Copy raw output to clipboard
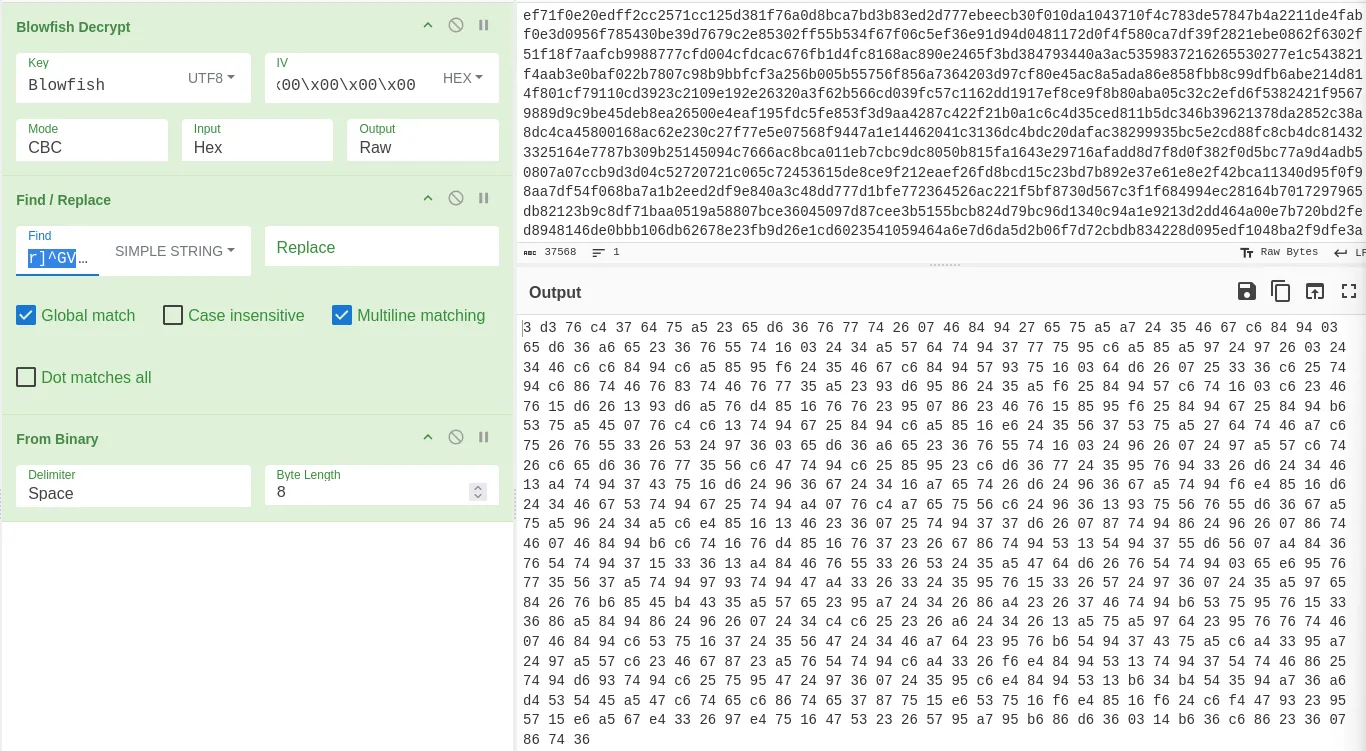The width and height of the screenshot is (1366, 751). coord(1281,292)
